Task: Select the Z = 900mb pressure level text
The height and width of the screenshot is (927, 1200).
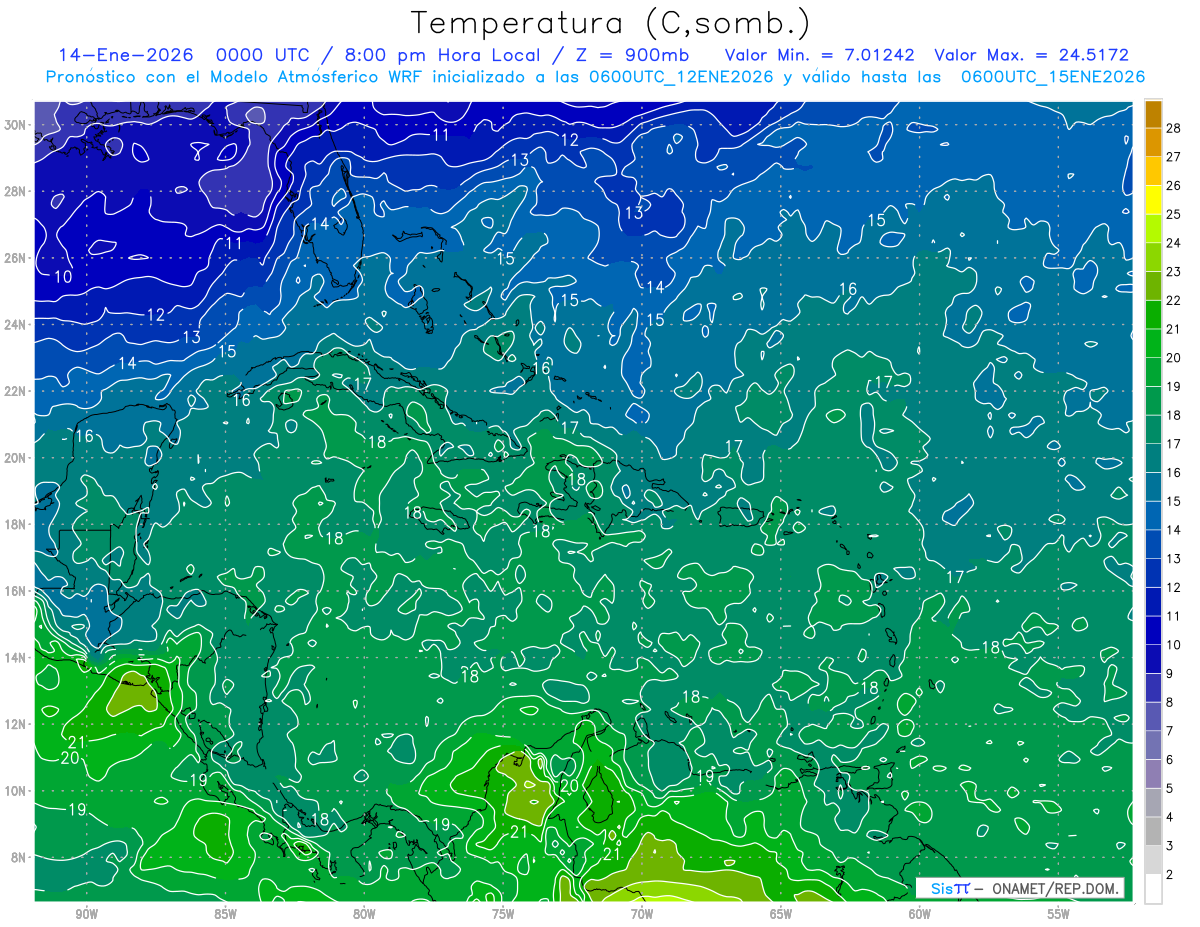Action: pyautogui.click(x=630, y=55)
